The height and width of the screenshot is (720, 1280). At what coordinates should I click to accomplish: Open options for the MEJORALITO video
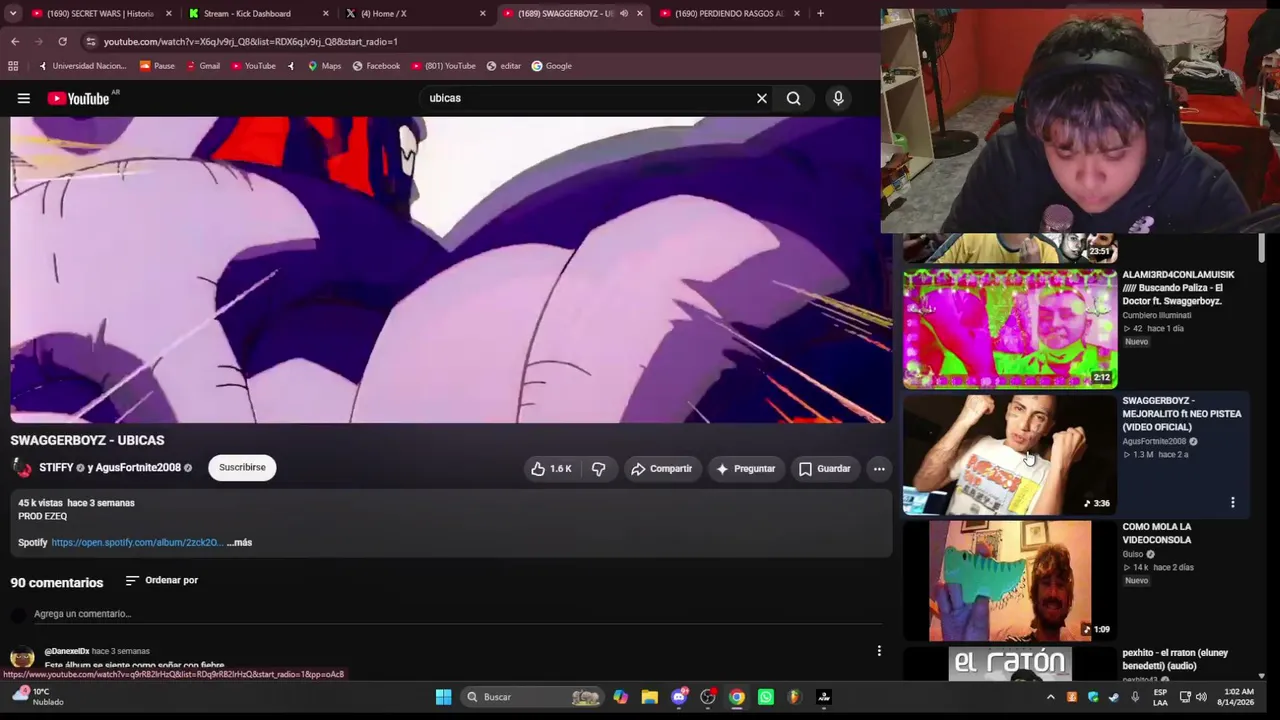tap(1232, 503)
